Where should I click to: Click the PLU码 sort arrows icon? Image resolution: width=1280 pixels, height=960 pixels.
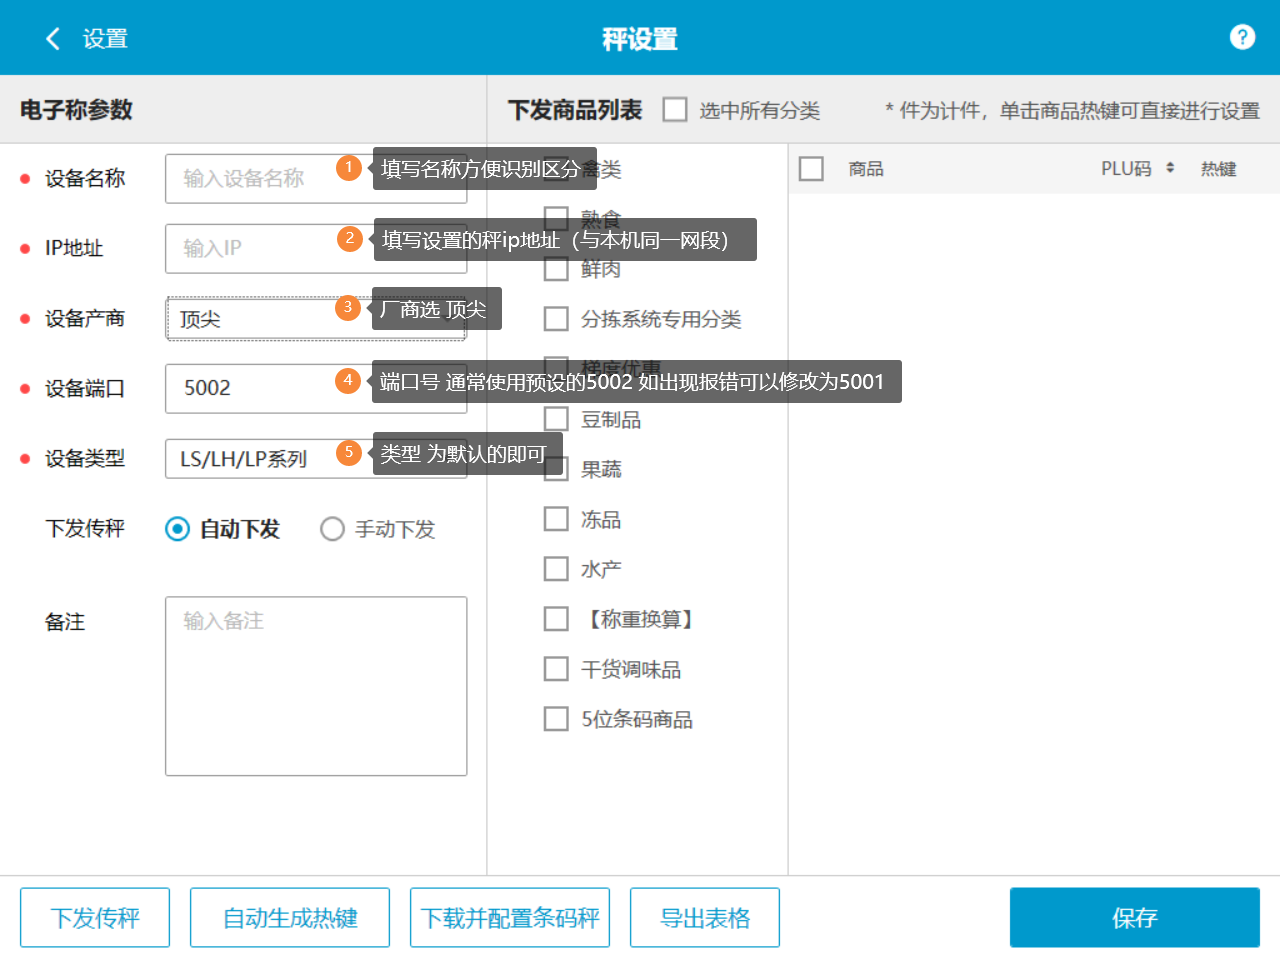1170,168
